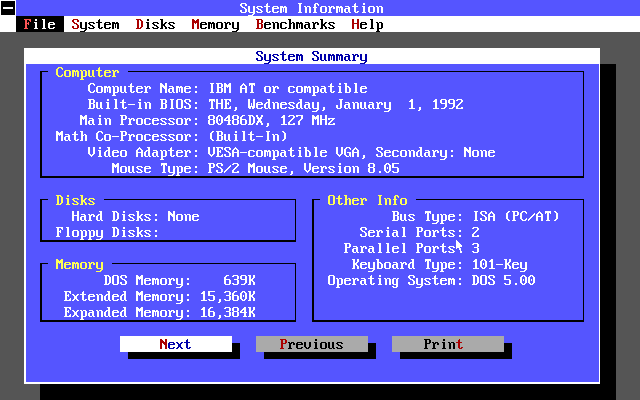Open the File menu
Screen dimensions: 640x400
(x=40, y=24)
